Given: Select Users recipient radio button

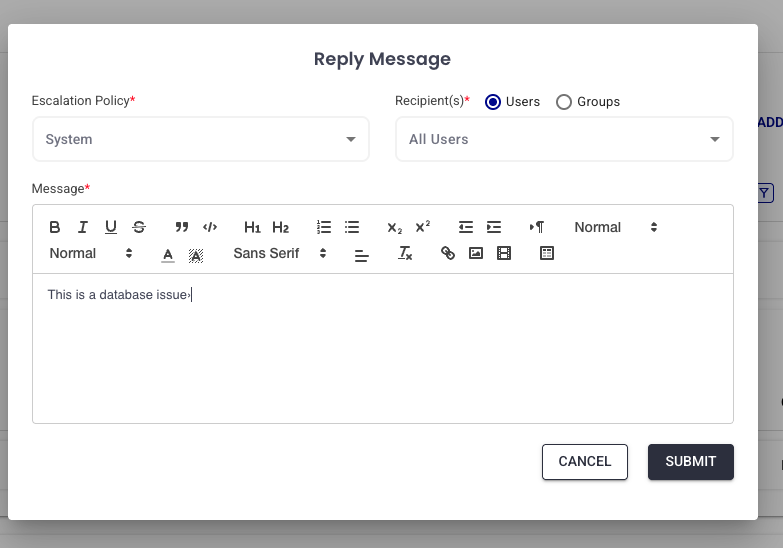Looking at the screenshot, I should (x=493, y=102).
